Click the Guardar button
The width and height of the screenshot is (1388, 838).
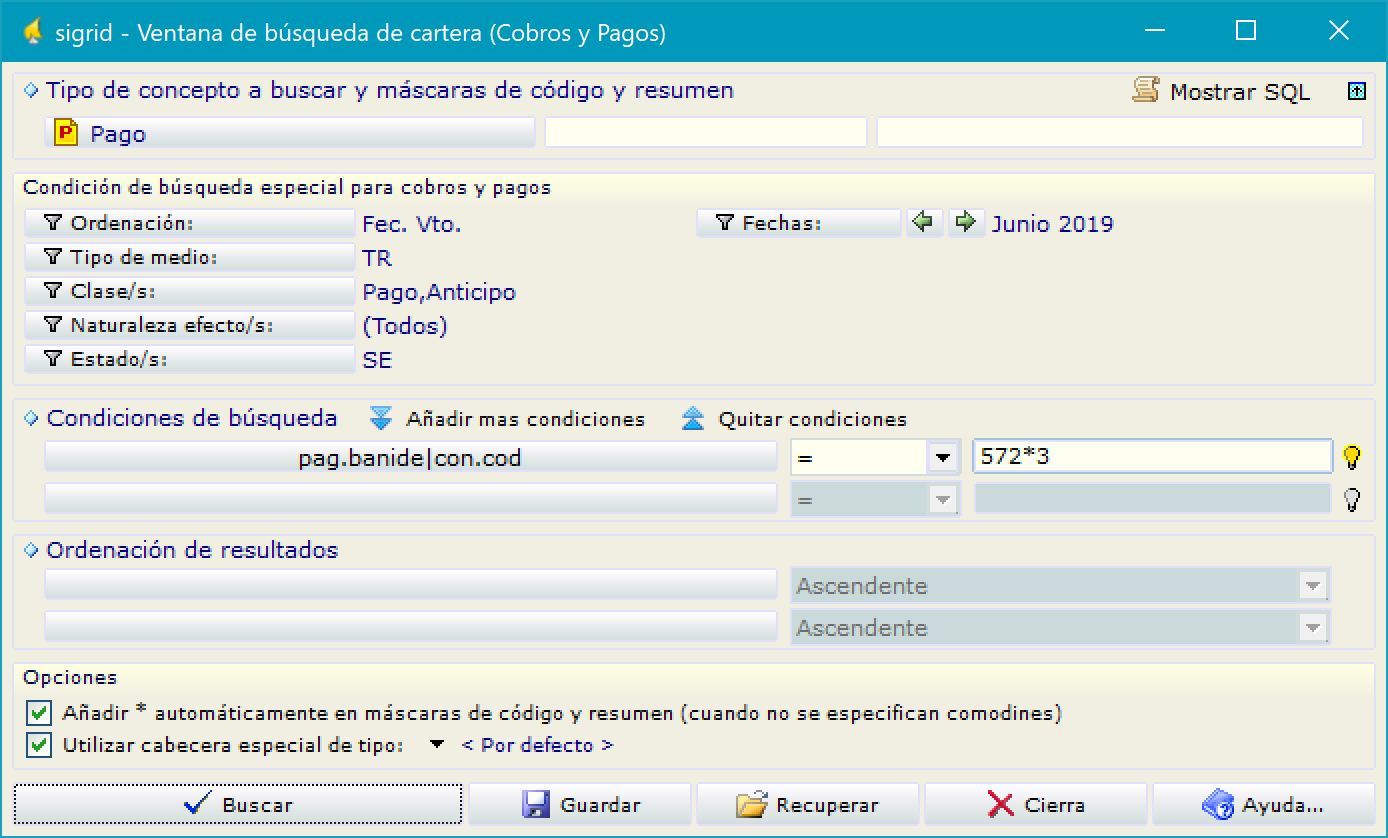[x=580, y=804]
